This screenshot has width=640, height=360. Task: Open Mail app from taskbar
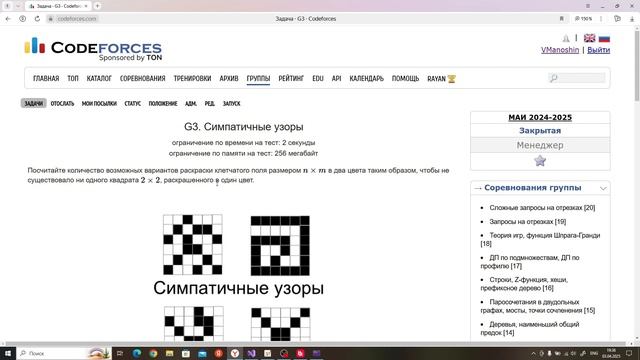[x=202, y=353]
